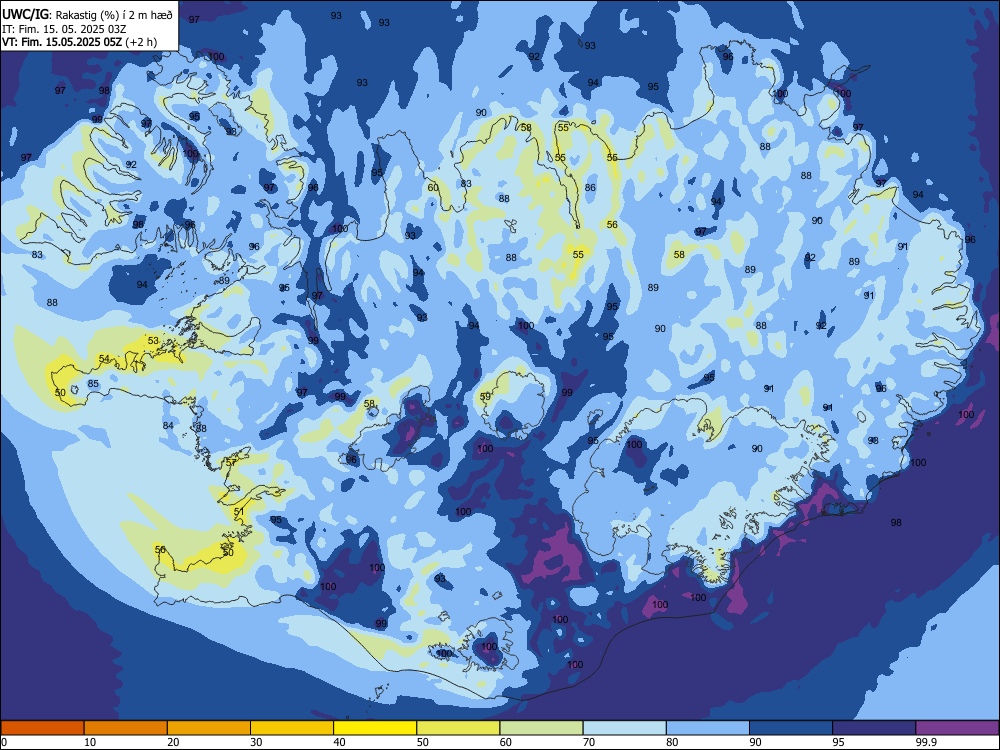
Task: Click the purple 99.9+ legend swatch
Action: point(957,728)
